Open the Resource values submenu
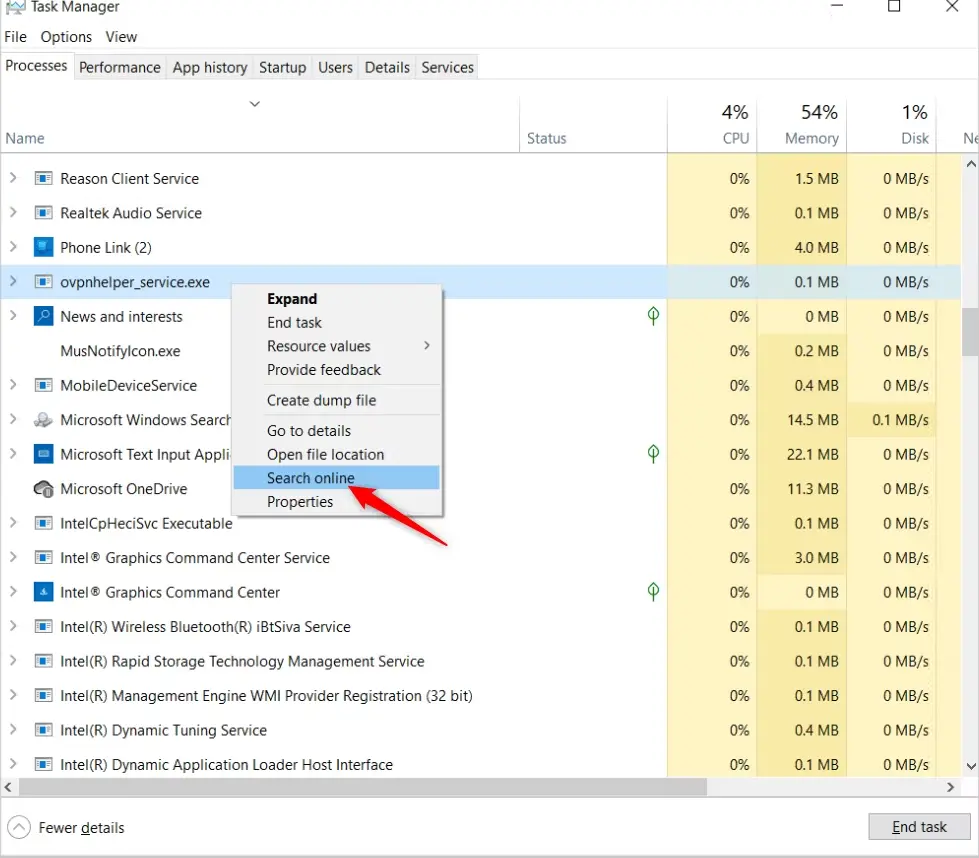Viewport: 979px width, 858px height. pos(337,346)
